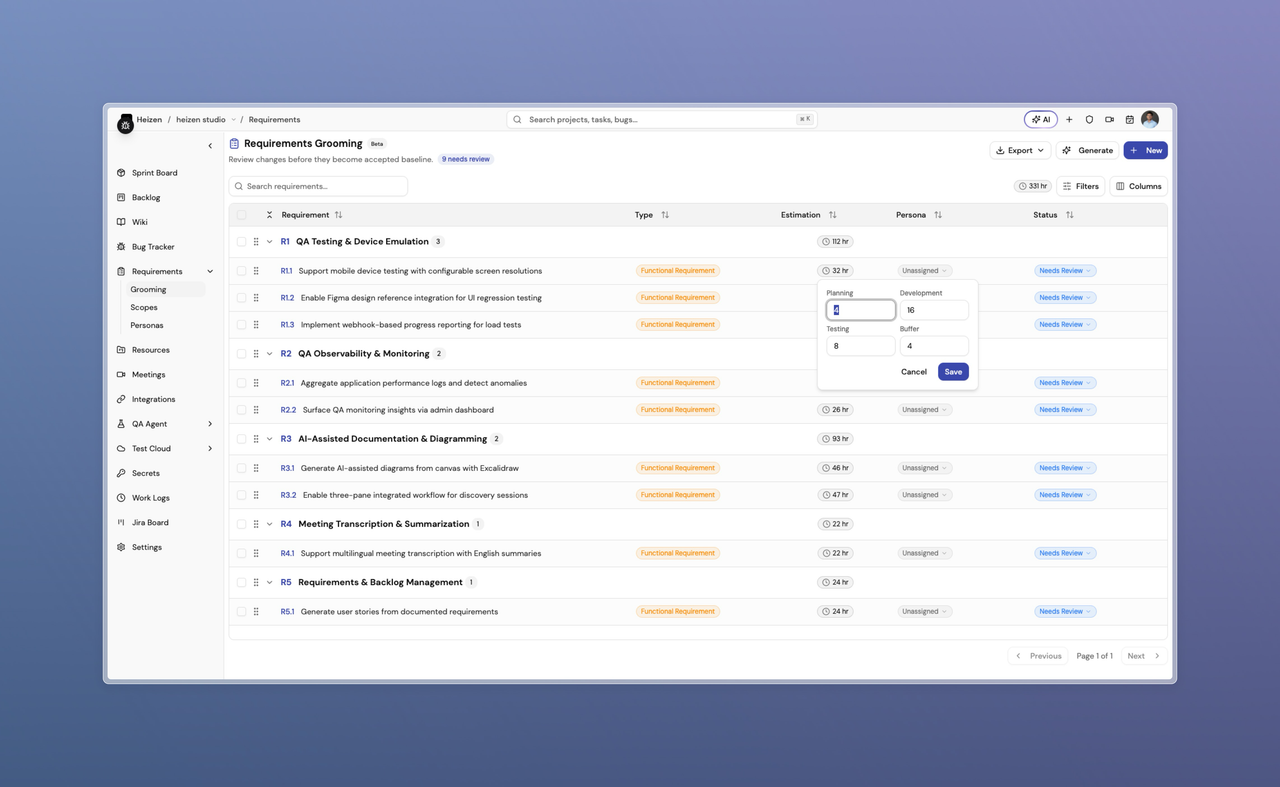Click the Resources sidebar icon
Image resolution: width=1280 pixels, height=787 pixels.
click(x=121, y=350)
